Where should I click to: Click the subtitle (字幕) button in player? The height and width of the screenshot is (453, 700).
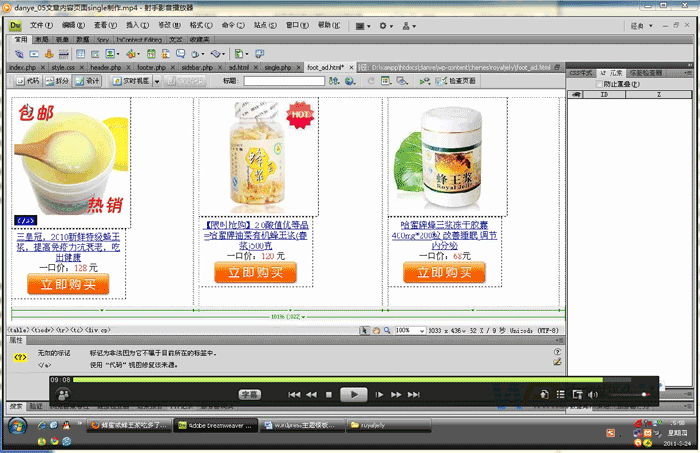pyautogui.click(x=250, y=395)
